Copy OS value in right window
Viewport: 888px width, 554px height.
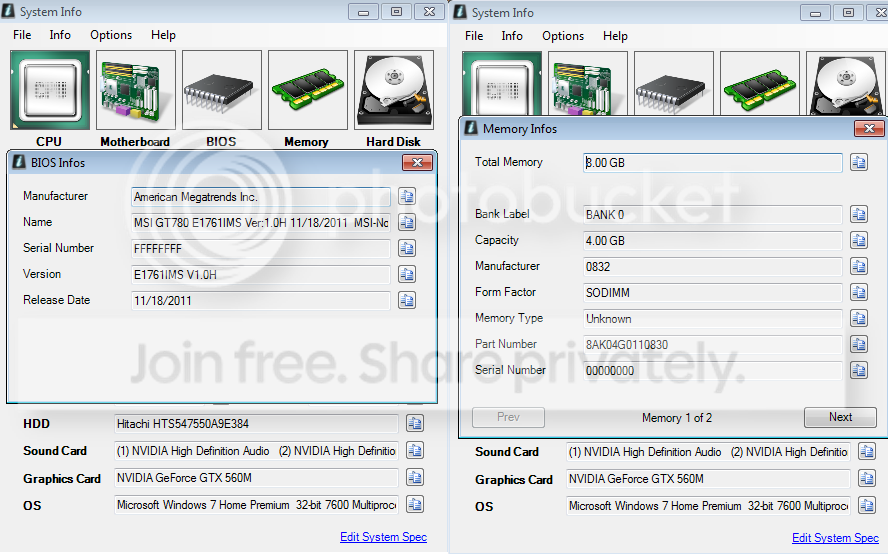point(866,506)
